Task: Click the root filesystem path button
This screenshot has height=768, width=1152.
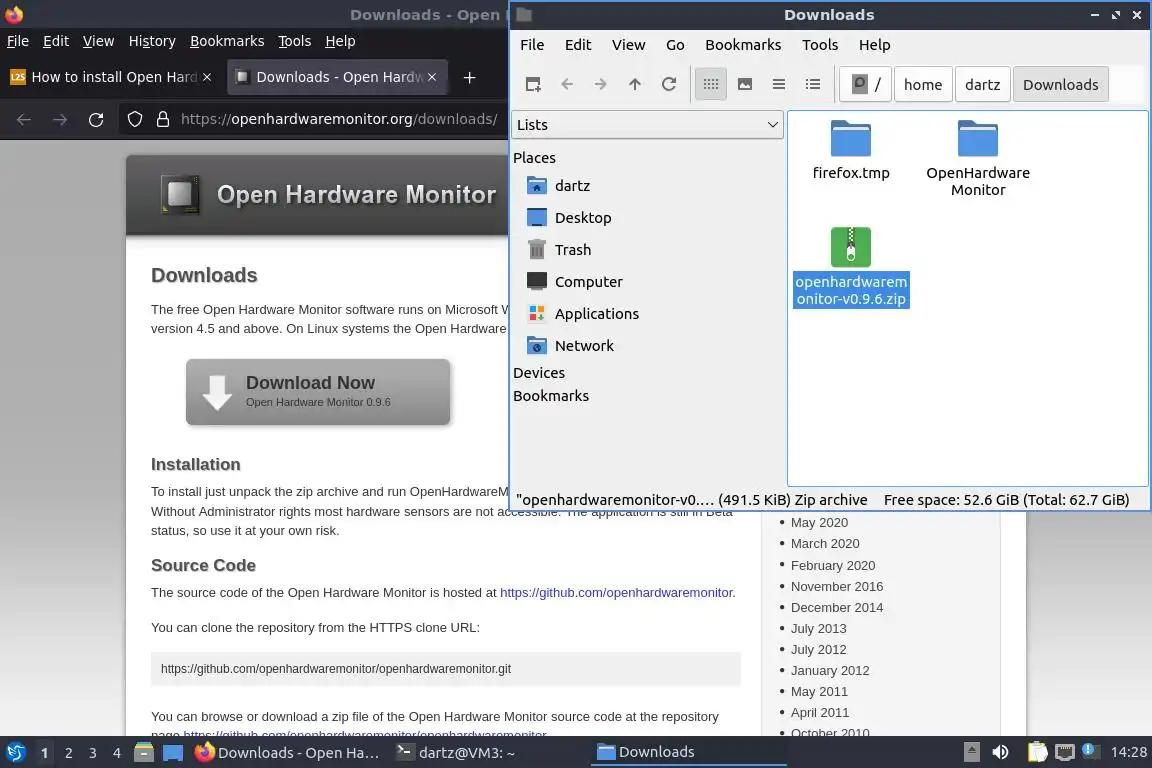Action: 866,85
